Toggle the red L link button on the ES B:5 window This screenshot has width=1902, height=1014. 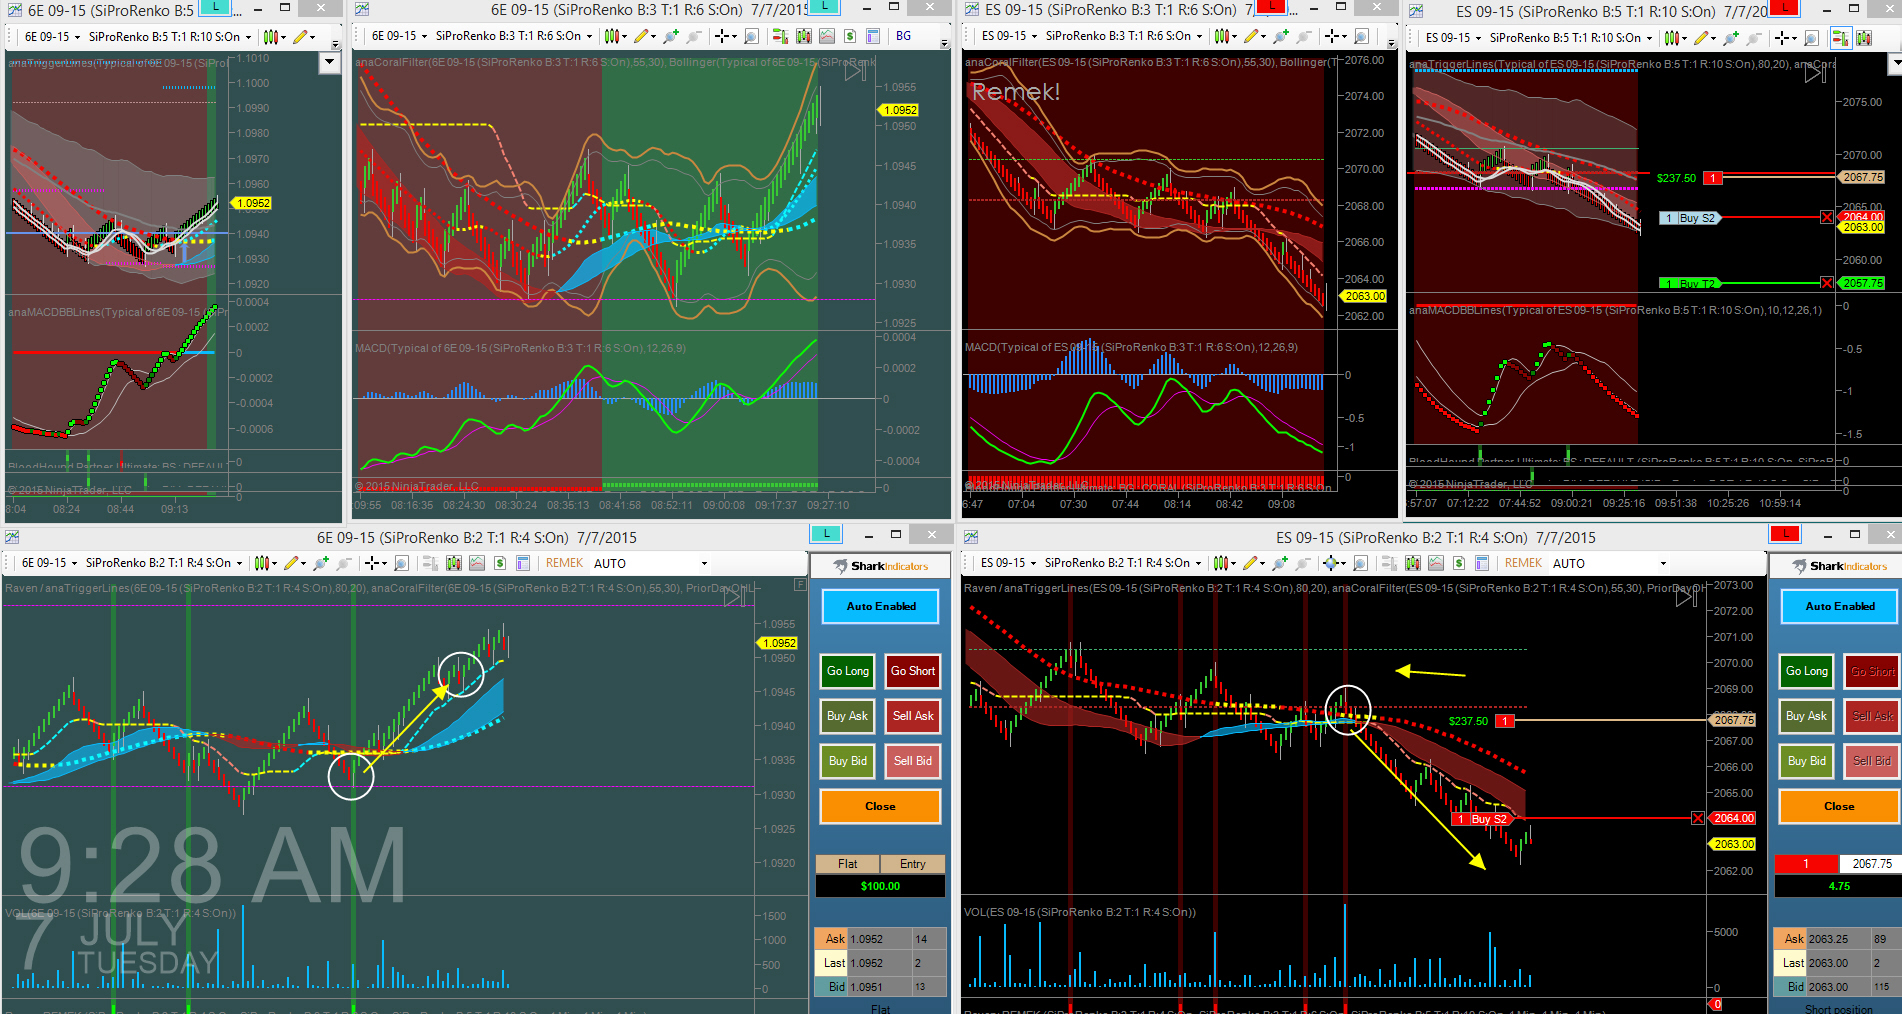pos(1784,8)
